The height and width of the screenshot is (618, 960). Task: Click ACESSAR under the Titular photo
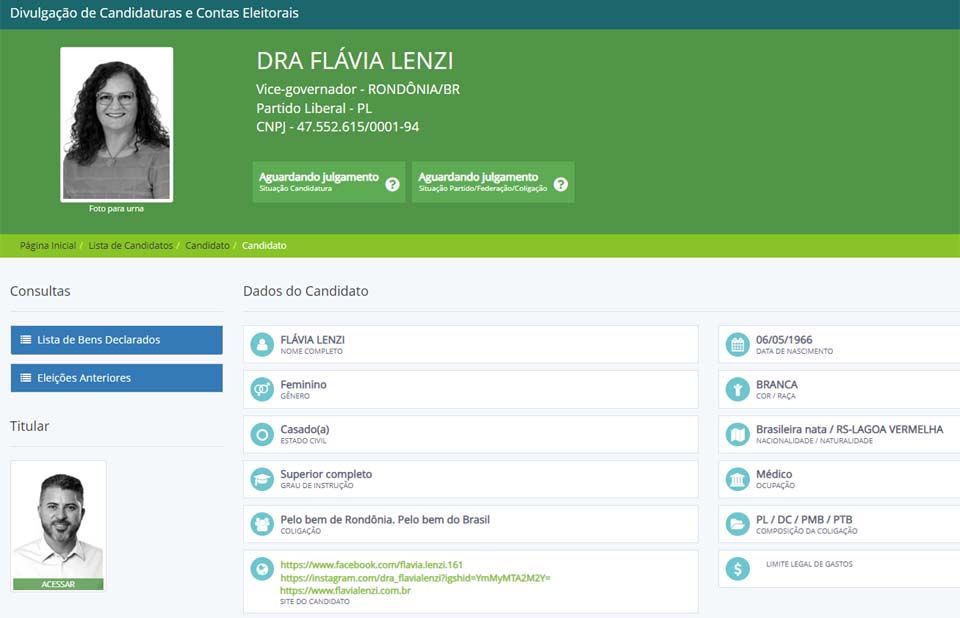(x=58, y=584)
